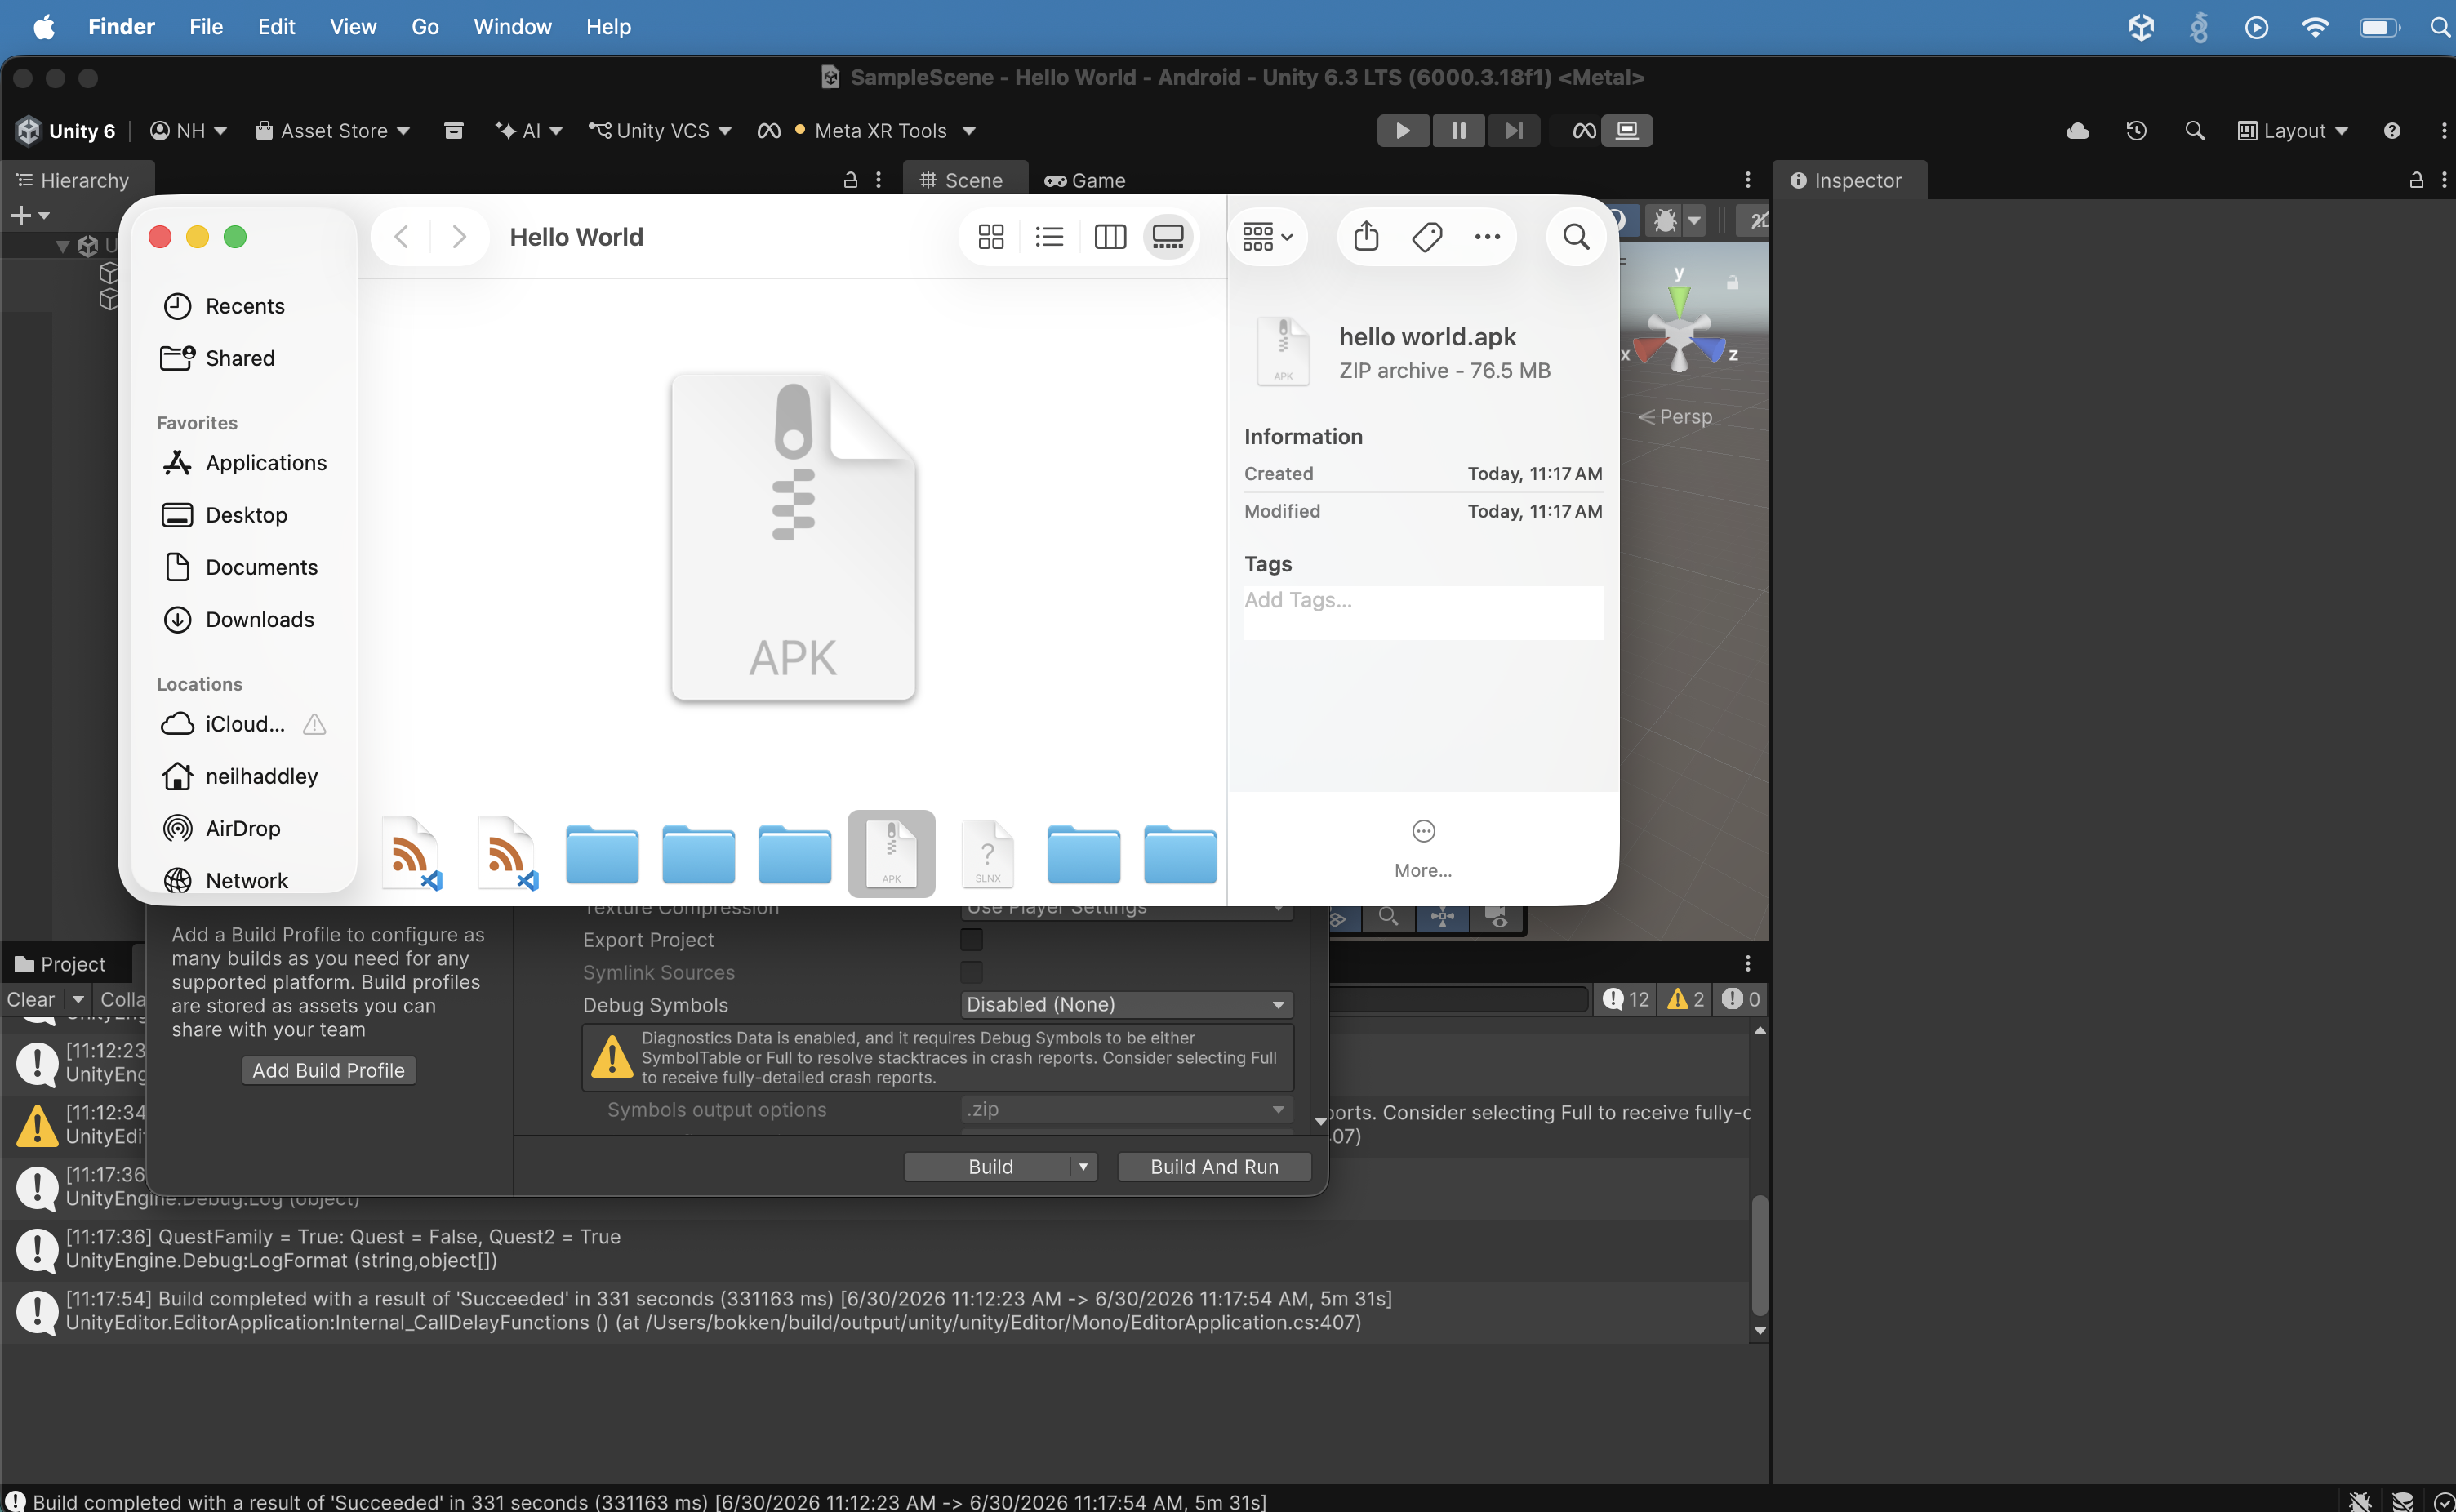Switch Finder to icon view
This screenshot has width=2456, height=1512.
[991, 237]
